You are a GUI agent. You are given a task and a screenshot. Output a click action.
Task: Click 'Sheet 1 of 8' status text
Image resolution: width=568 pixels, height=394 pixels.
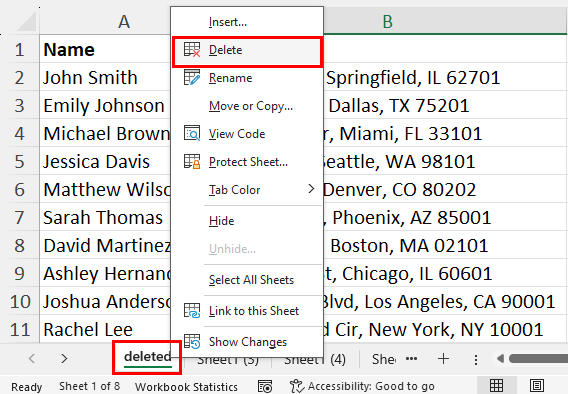[x=89, y=386]
